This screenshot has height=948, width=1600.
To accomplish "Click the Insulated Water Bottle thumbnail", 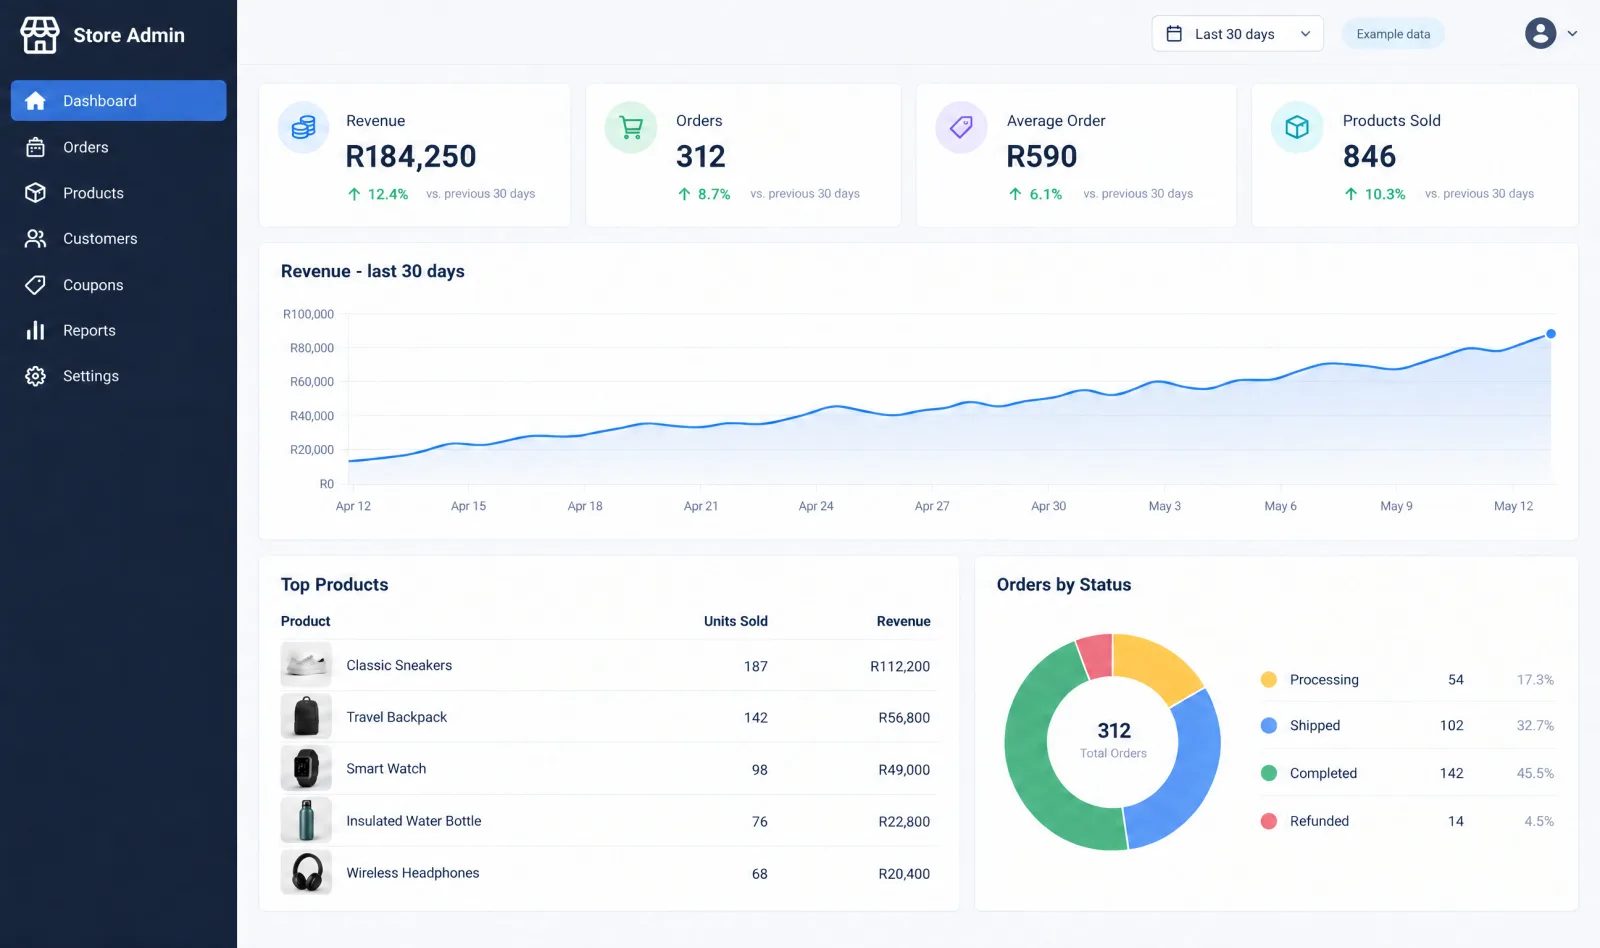I will pos(306,821).
